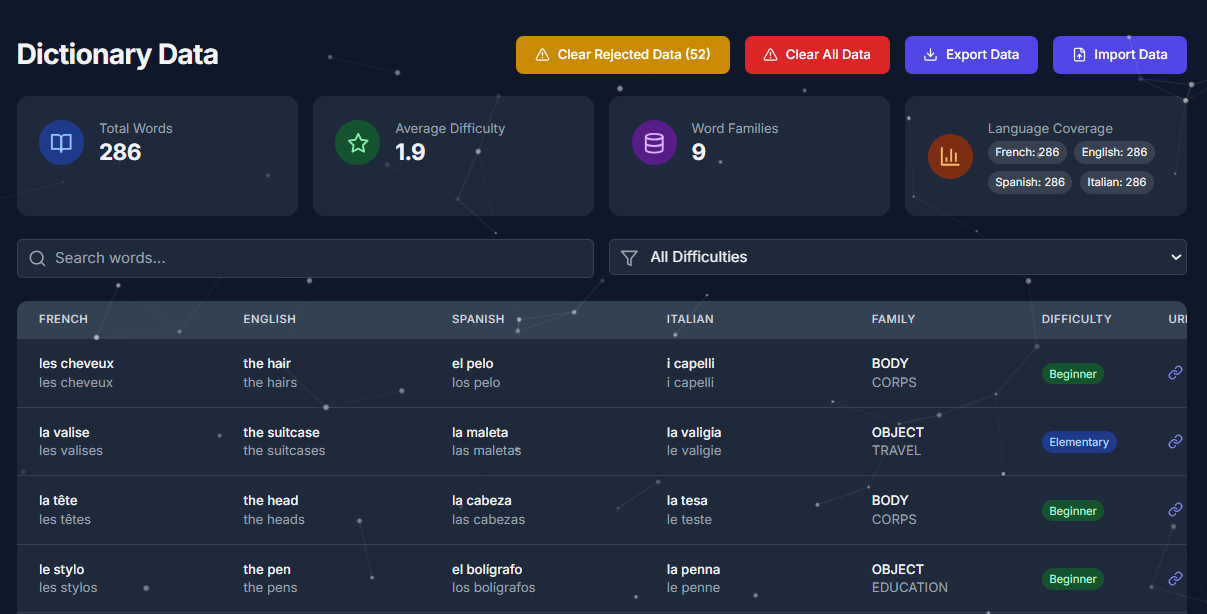1207x614 pixels.
Task: Click Clear Rejected Data (52) button
Action: click(x=623, y=55)
